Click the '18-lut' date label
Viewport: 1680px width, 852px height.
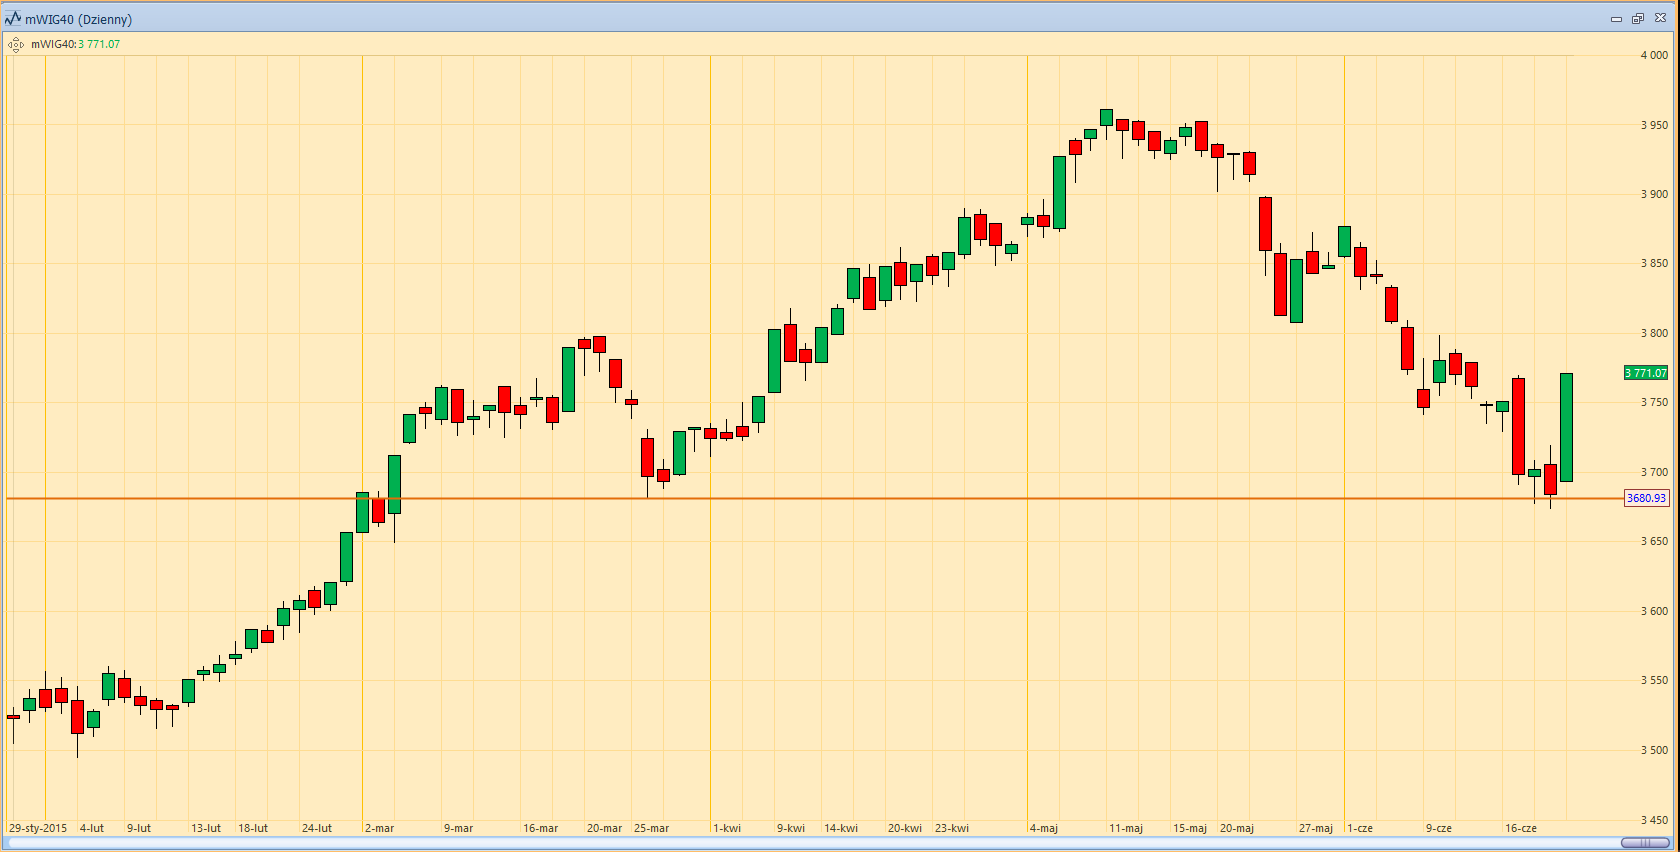coord(253,828)
